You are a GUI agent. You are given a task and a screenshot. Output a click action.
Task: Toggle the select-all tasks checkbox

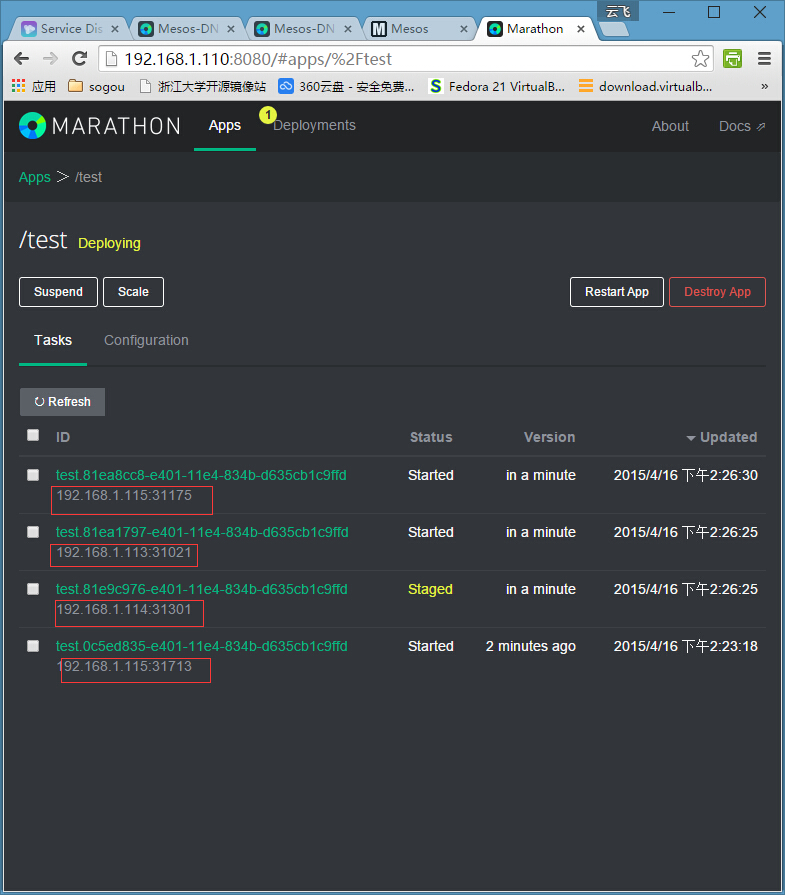pyautogui.click(x=33, y=436)
